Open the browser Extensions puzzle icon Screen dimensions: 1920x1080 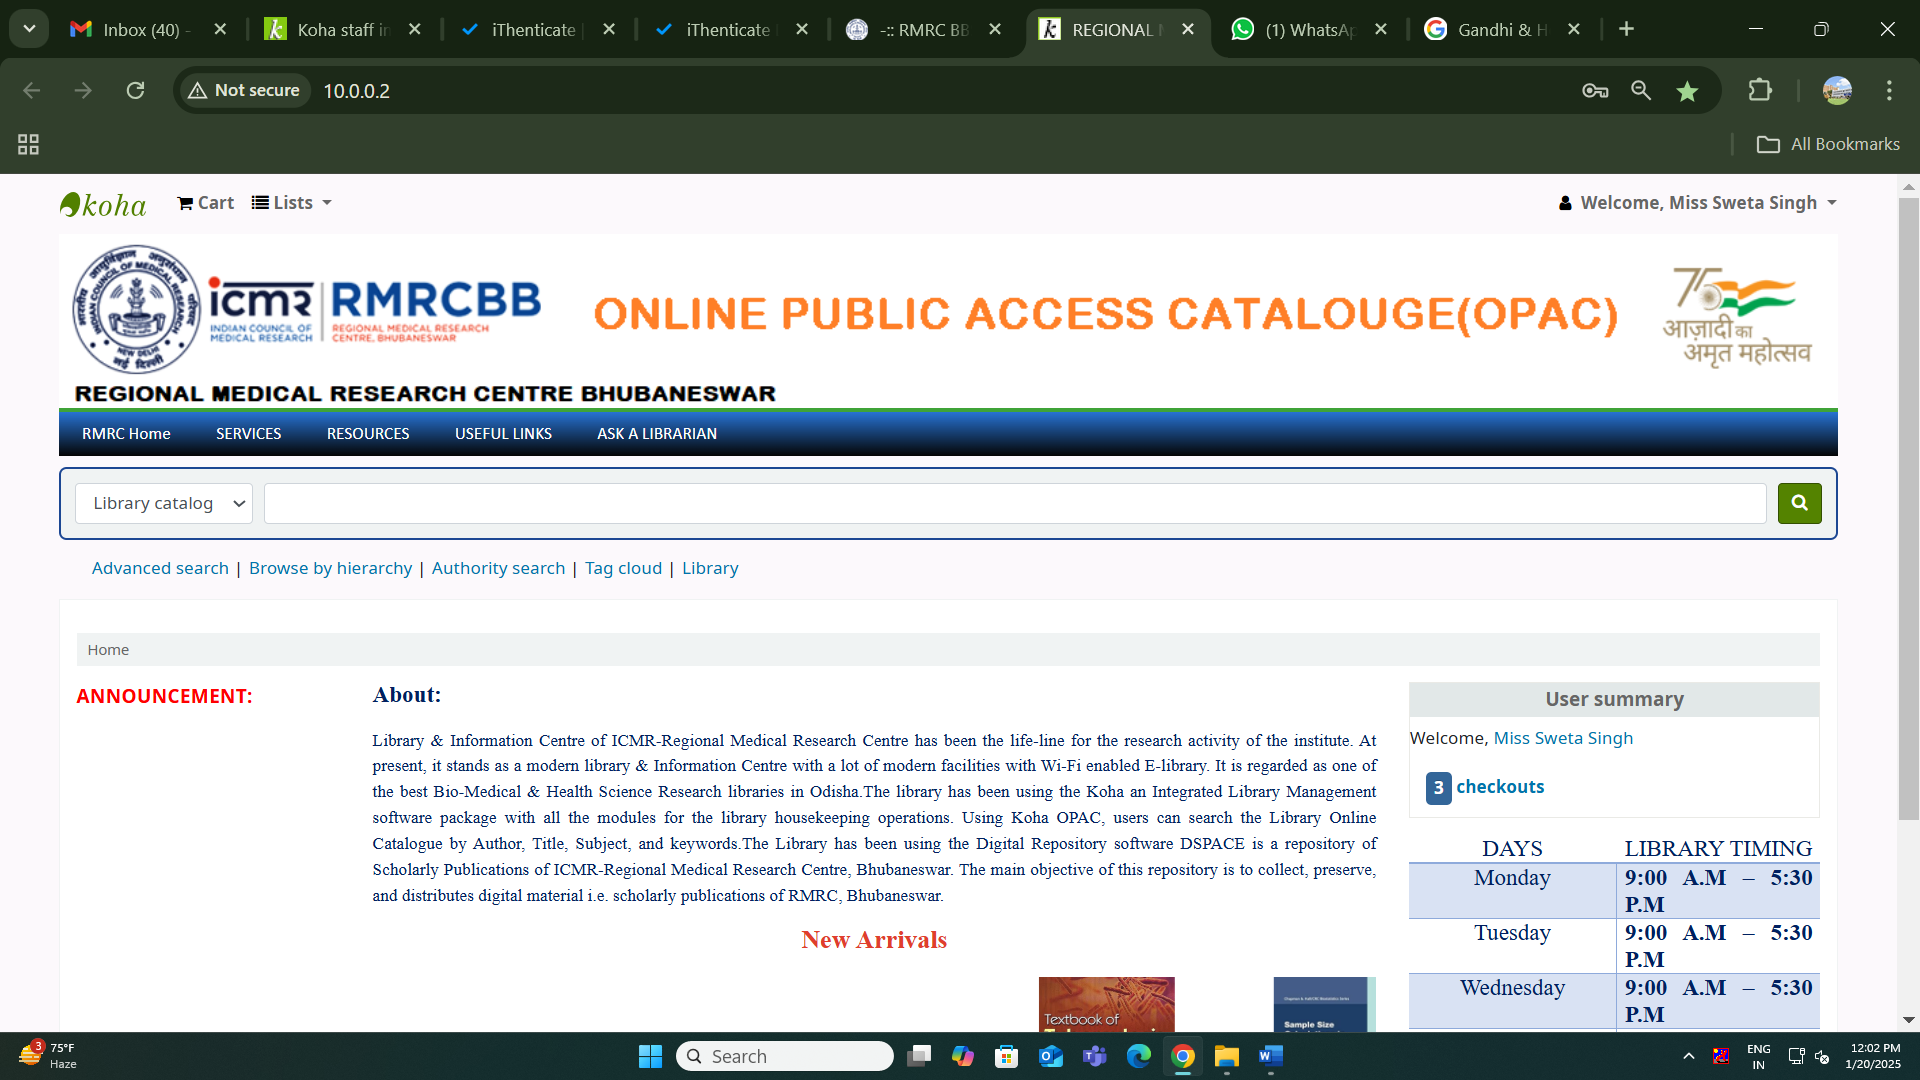tap(1760, 91)
